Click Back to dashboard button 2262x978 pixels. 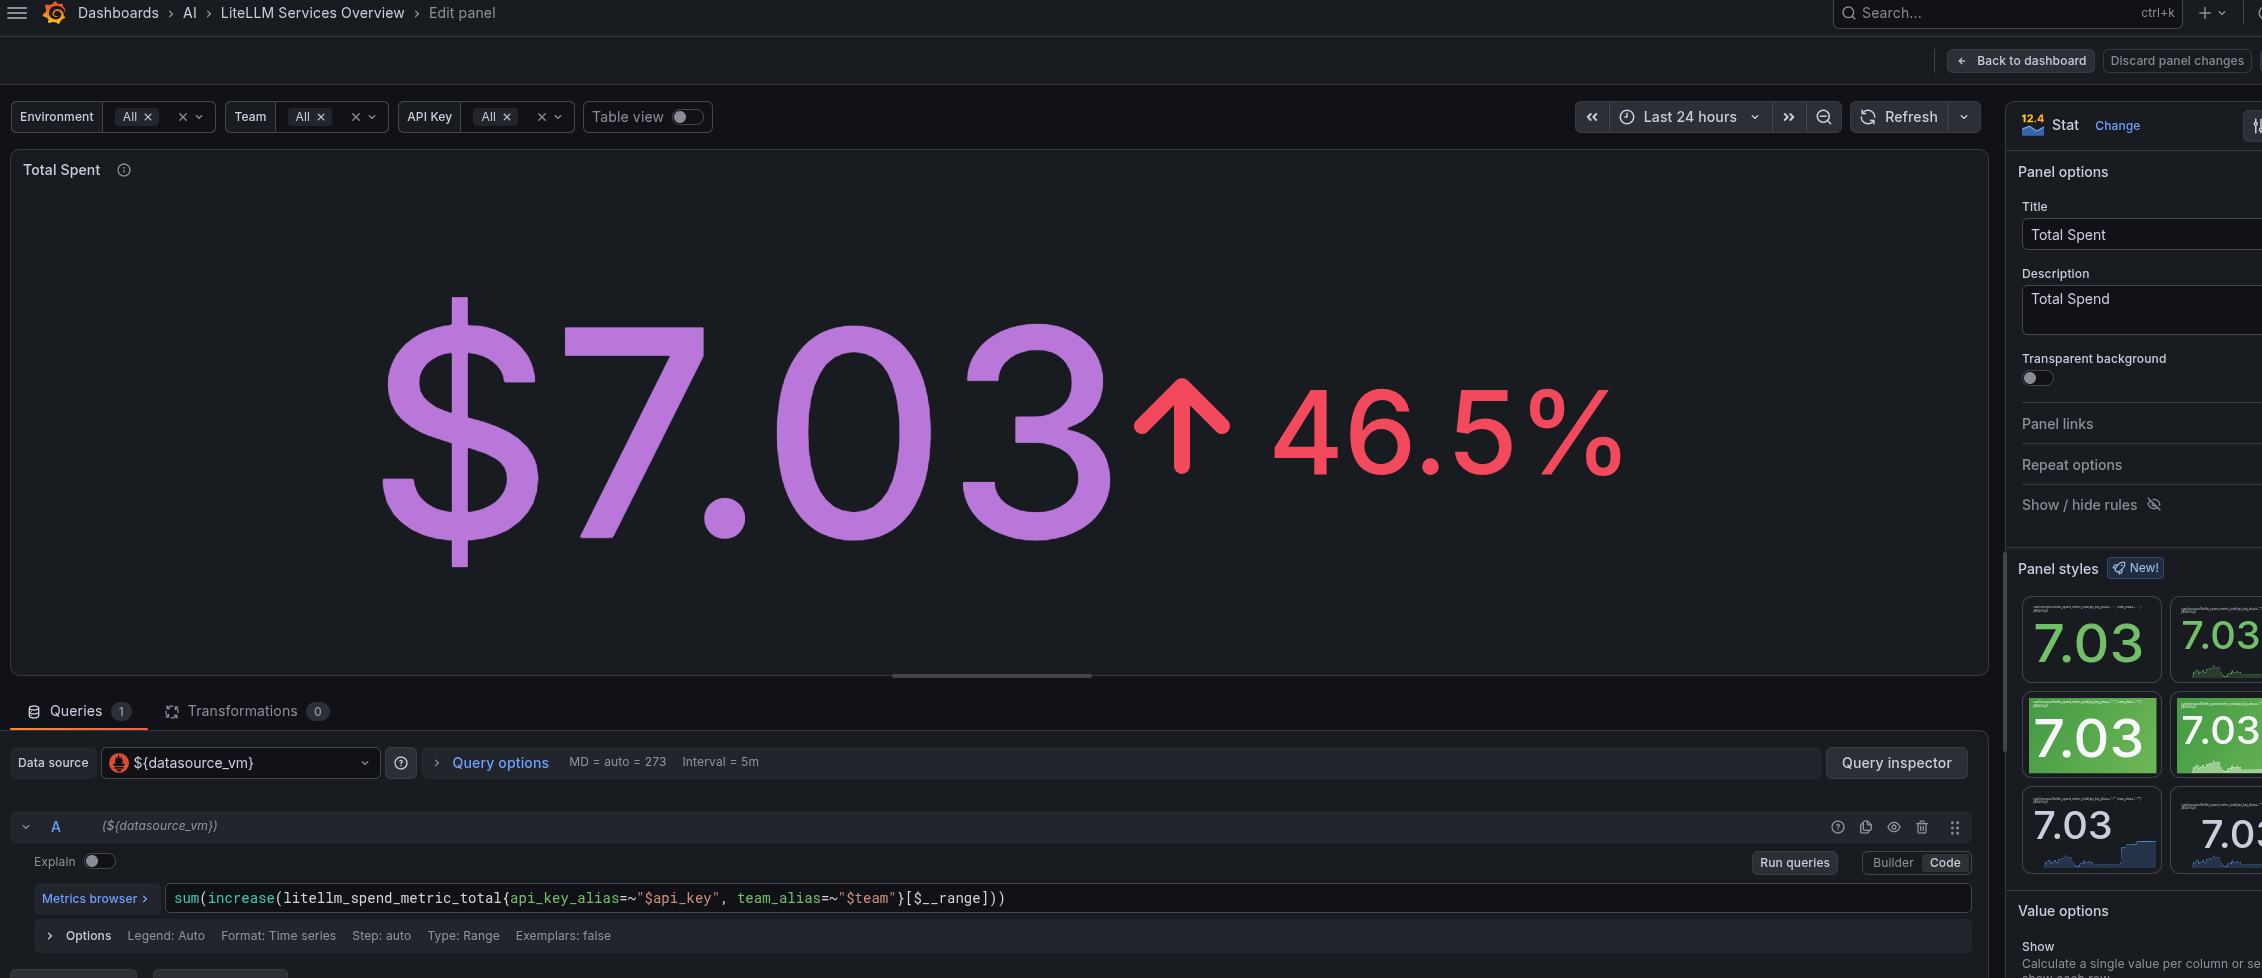2022,61
